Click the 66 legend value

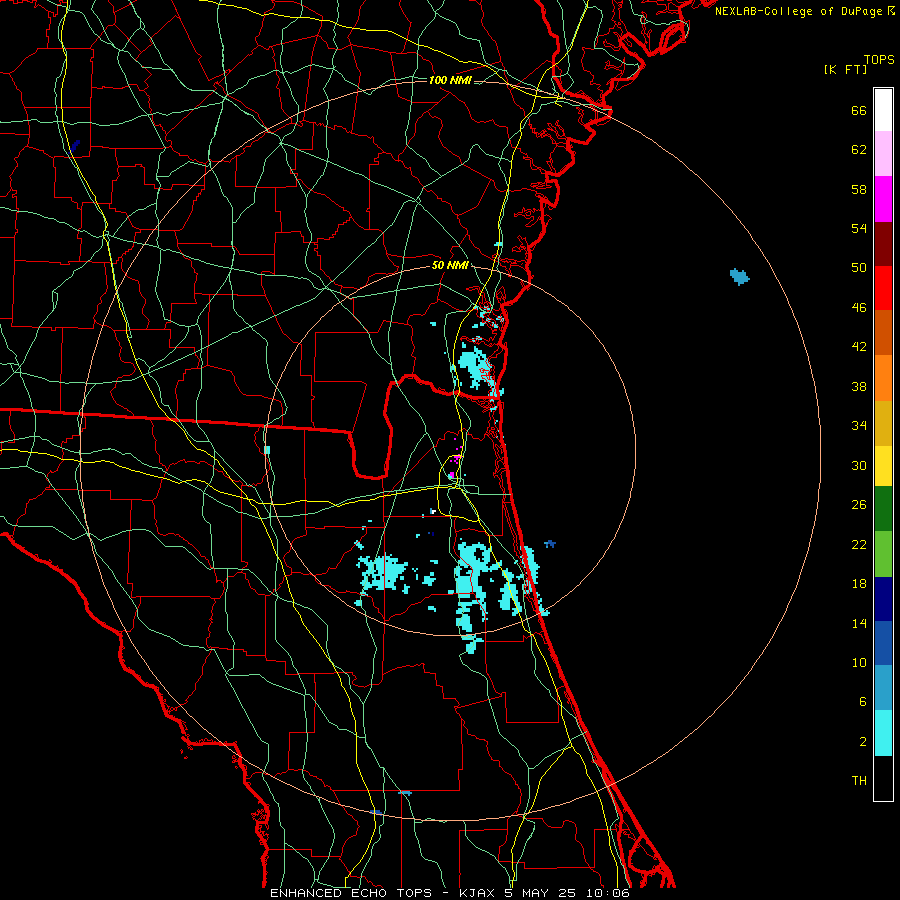(859, 111)
